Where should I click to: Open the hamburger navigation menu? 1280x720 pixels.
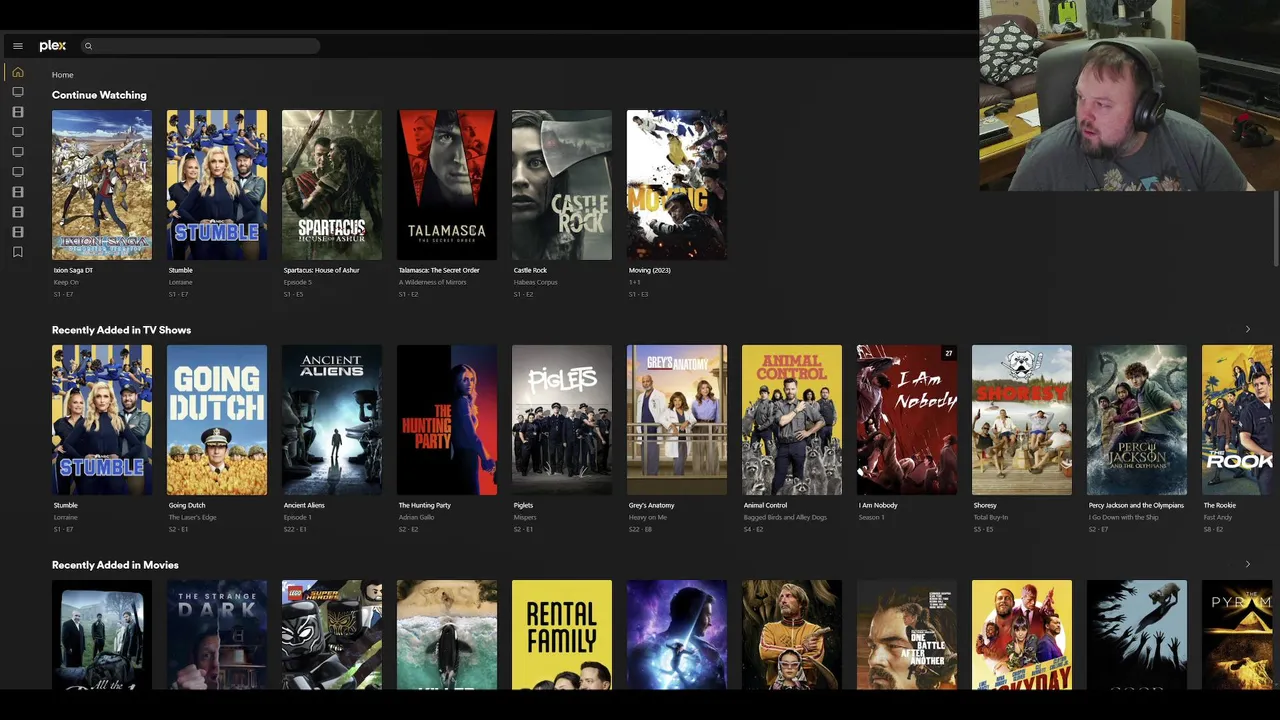click(x=17, y=46)
